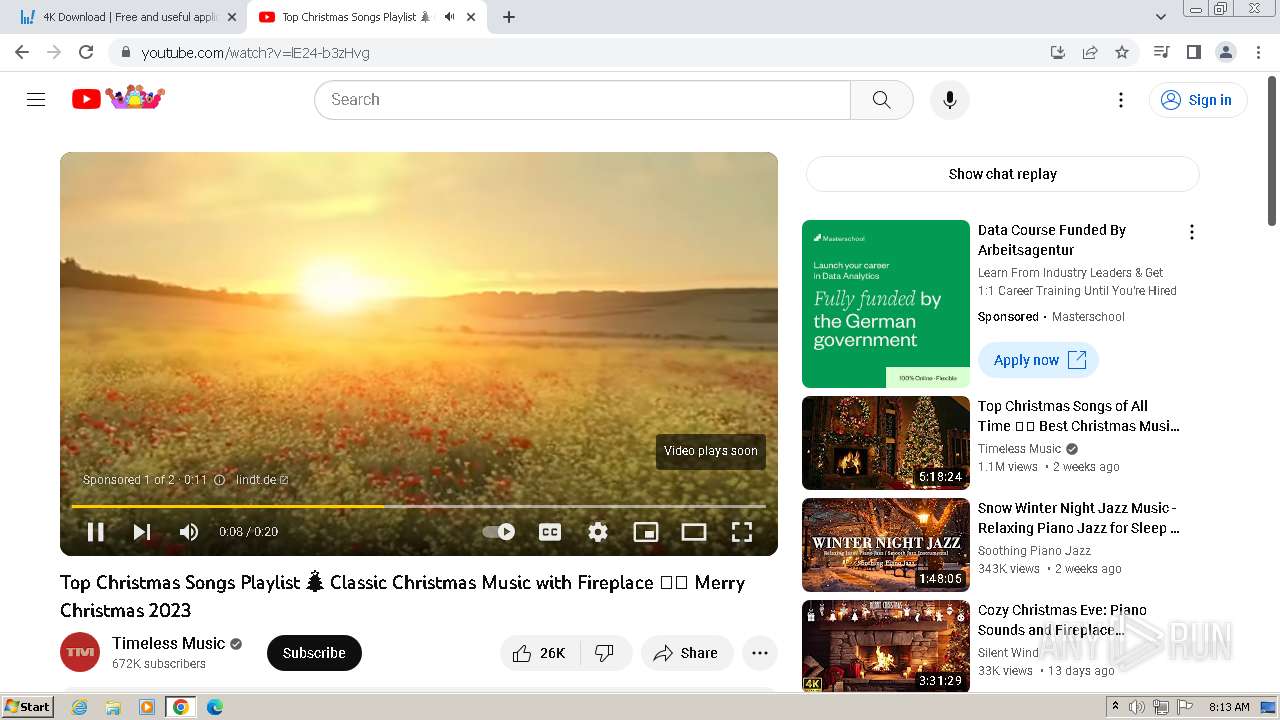Start voice search with the microphone
Image resolution: width=1280 pixels, height=720 pixels.
(x=949, y=99)
